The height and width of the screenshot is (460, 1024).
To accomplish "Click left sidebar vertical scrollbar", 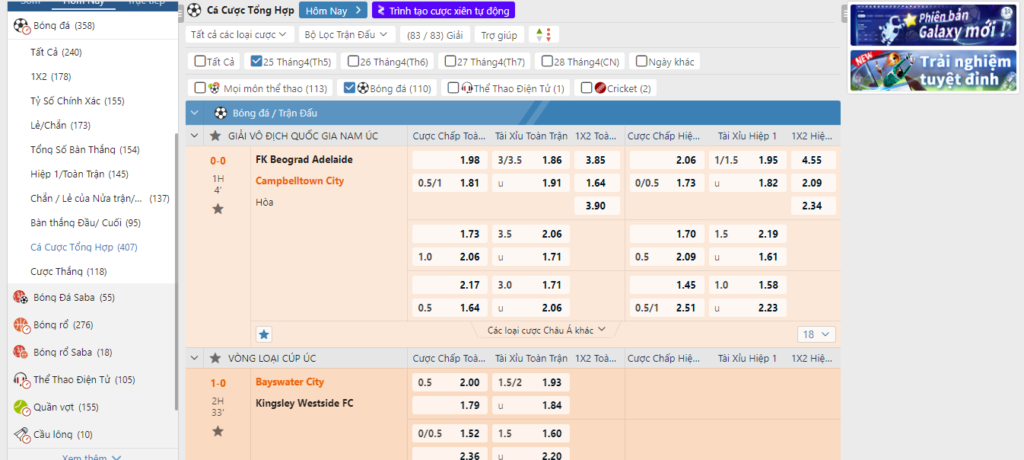I will 176,271.
